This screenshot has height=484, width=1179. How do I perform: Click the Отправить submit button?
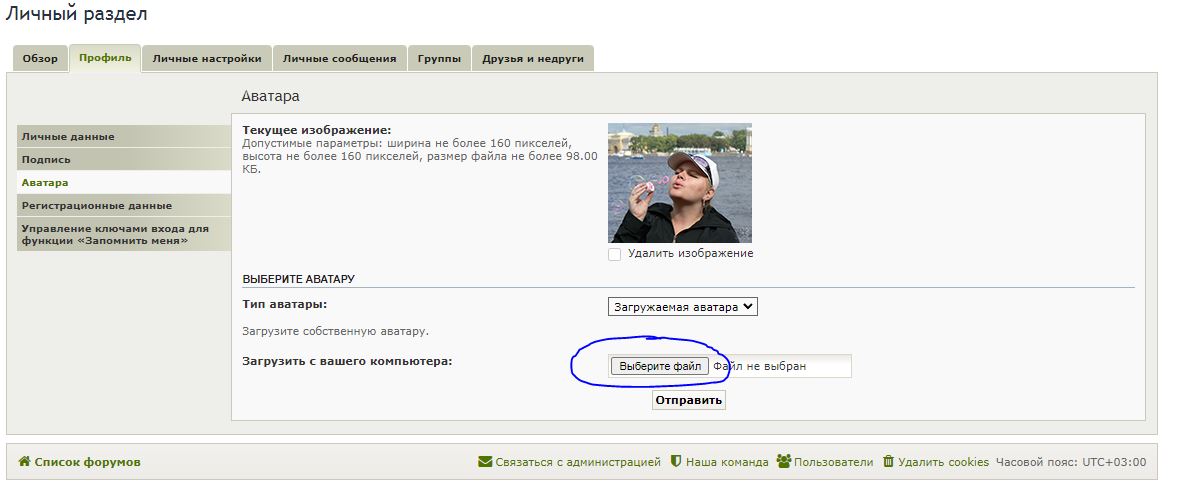(688, 400)
